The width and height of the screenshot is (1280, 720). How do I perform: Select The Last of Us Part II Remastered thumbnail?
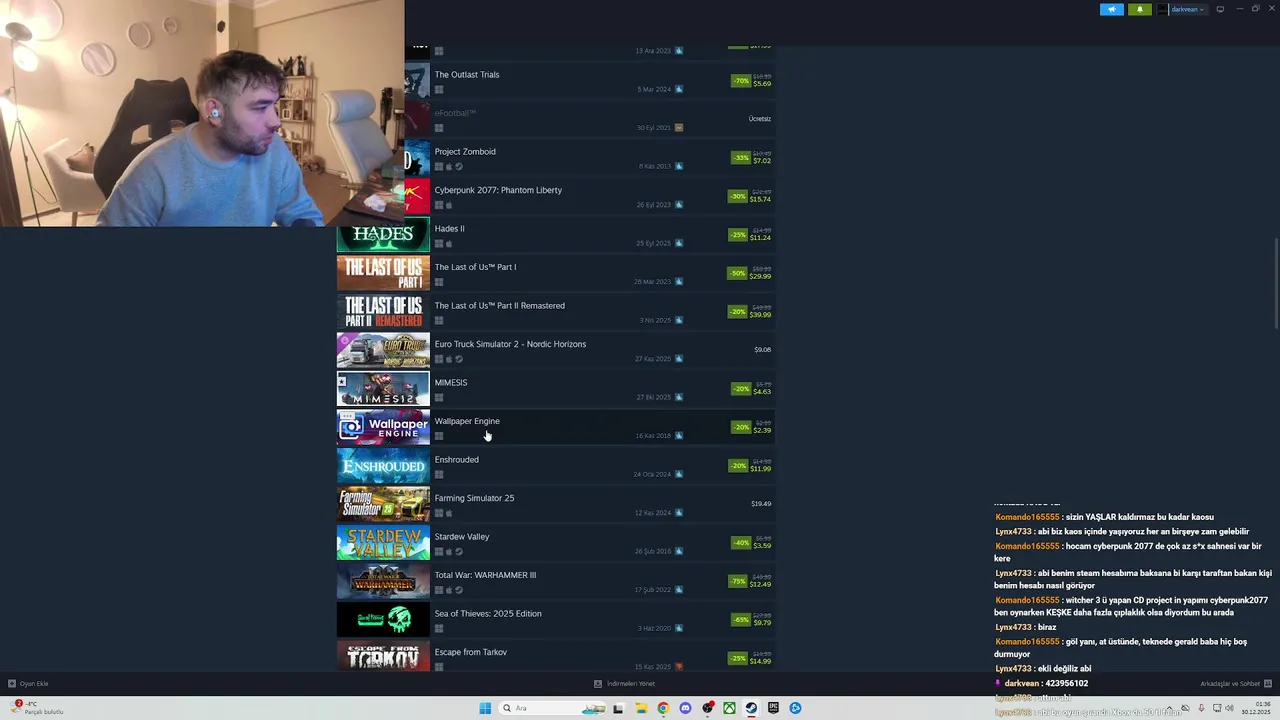point(383,312)
